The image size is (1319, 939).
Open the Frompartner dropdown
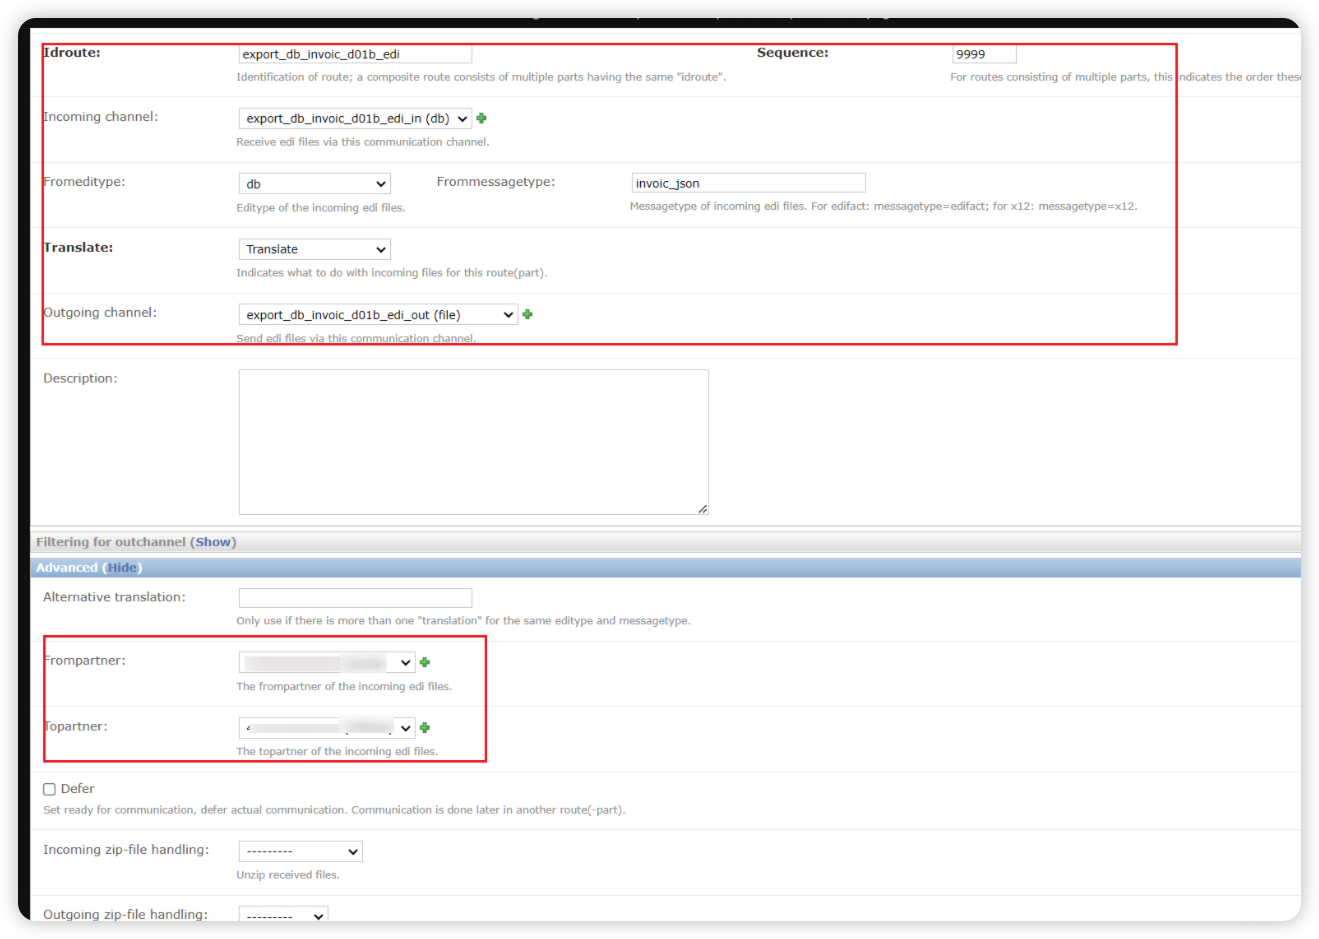pyautogui.click(x=326, y=662)
